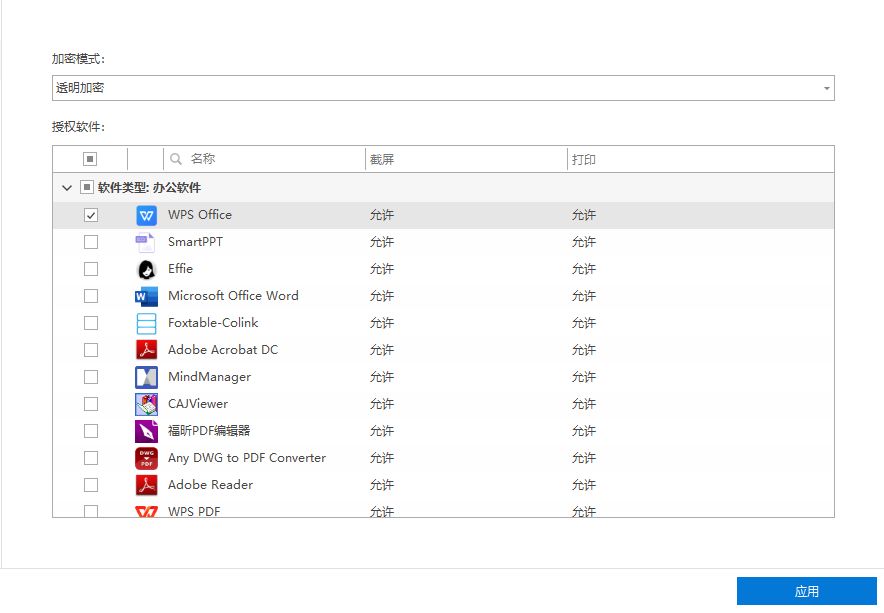Select the Any DWG to PDF Converter text
This screenshot has height=613, width=884.
pos(247,458)
